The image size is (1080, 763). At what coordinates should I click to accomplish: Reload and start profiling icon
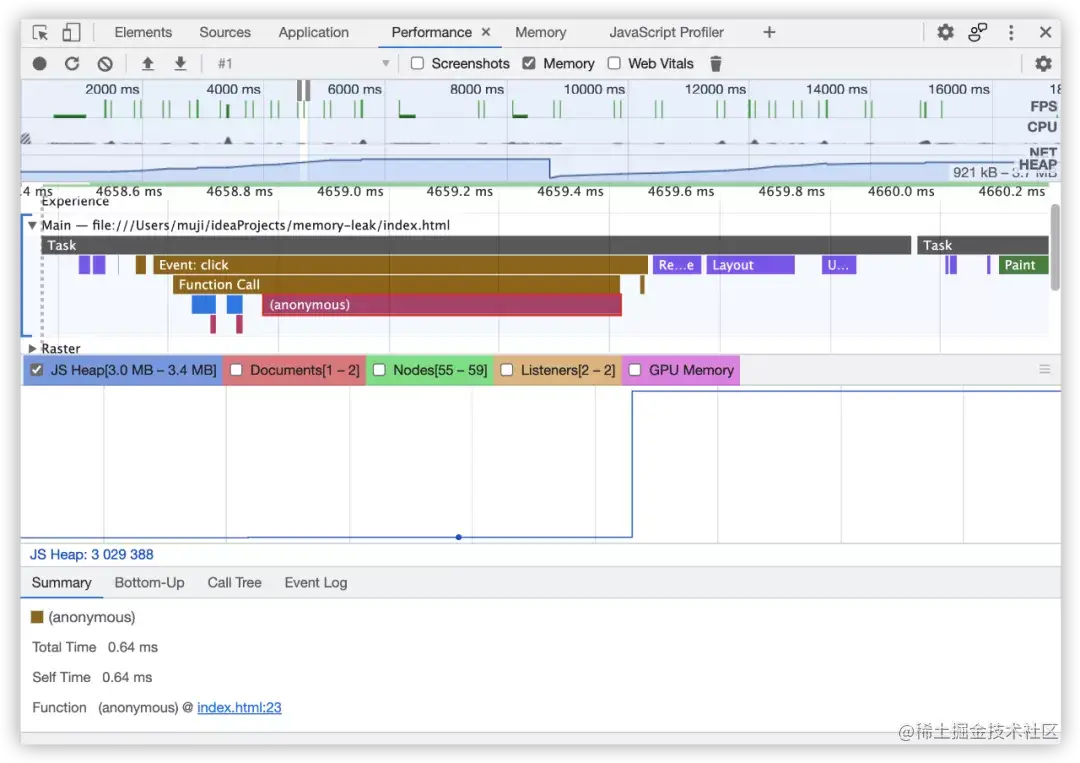[x=72, y=64]
